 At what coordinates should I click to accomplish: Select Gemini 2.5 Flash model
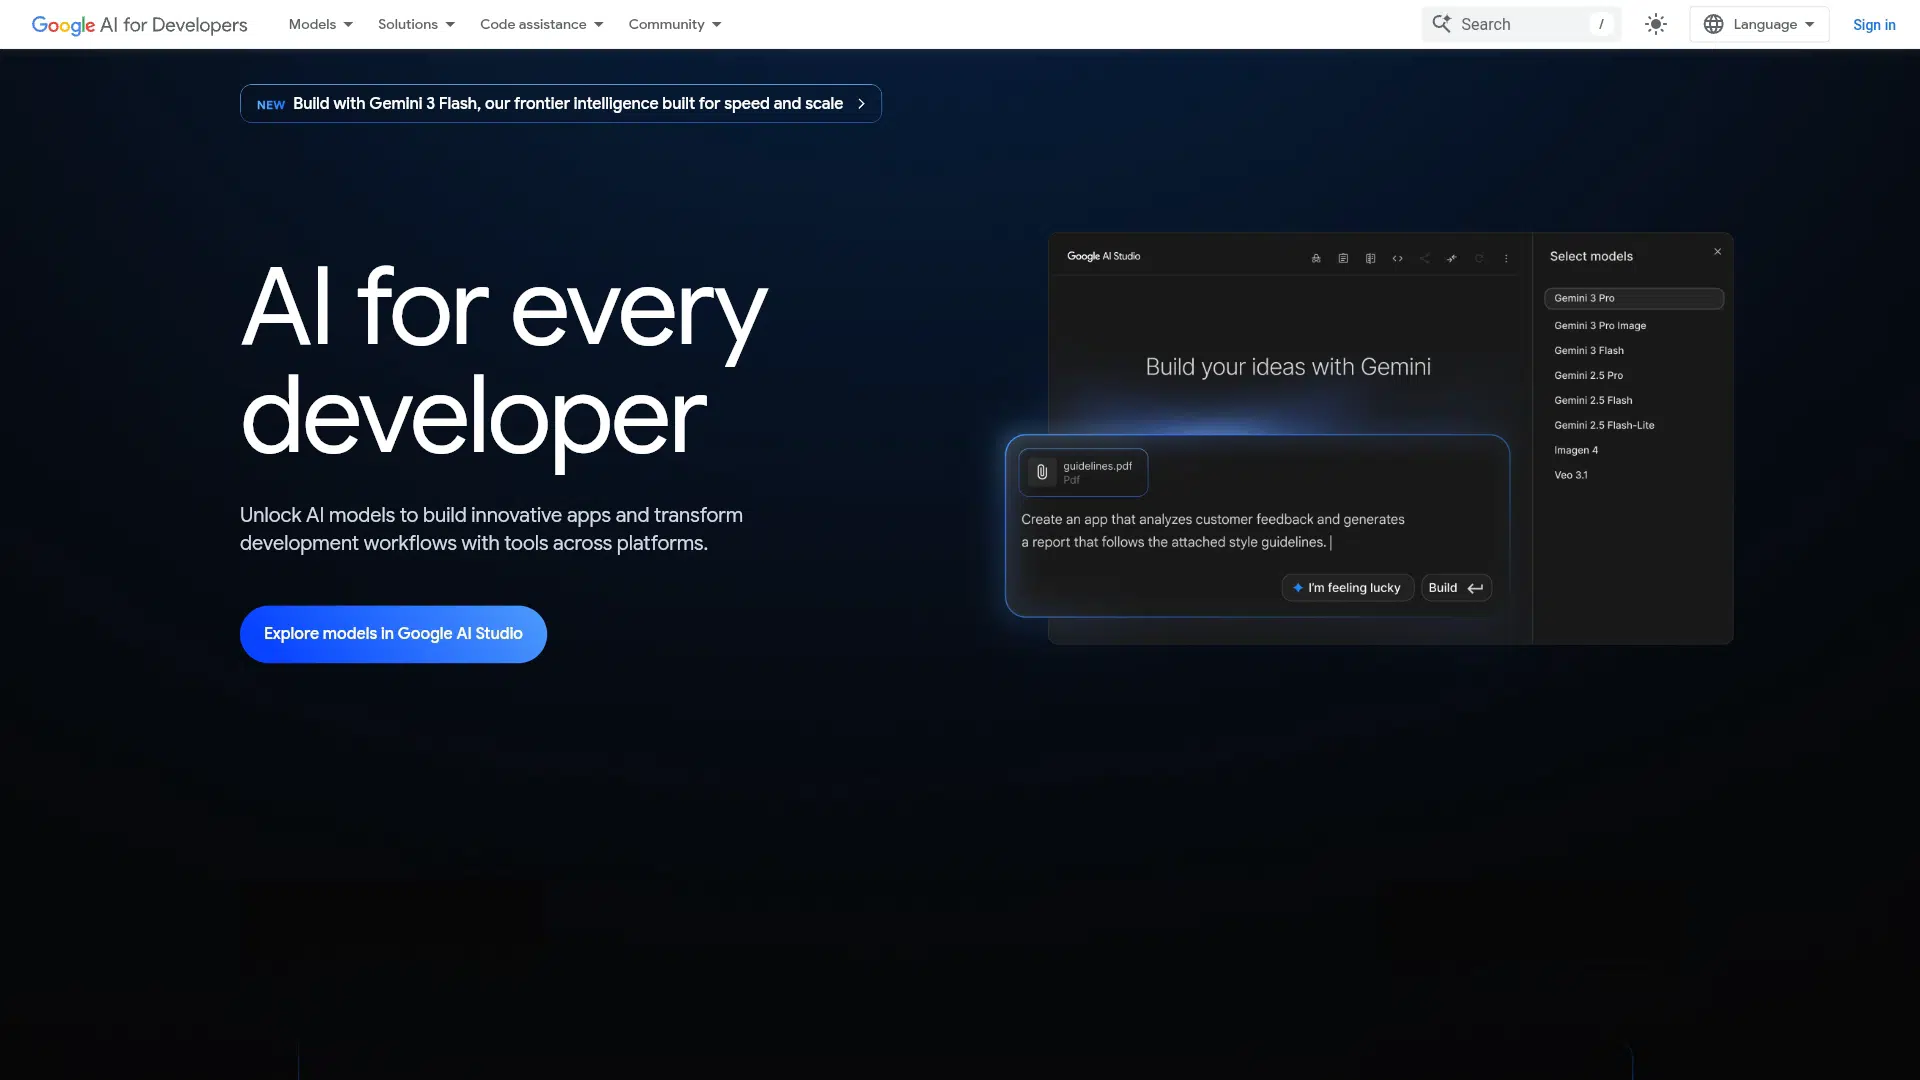1593,401
